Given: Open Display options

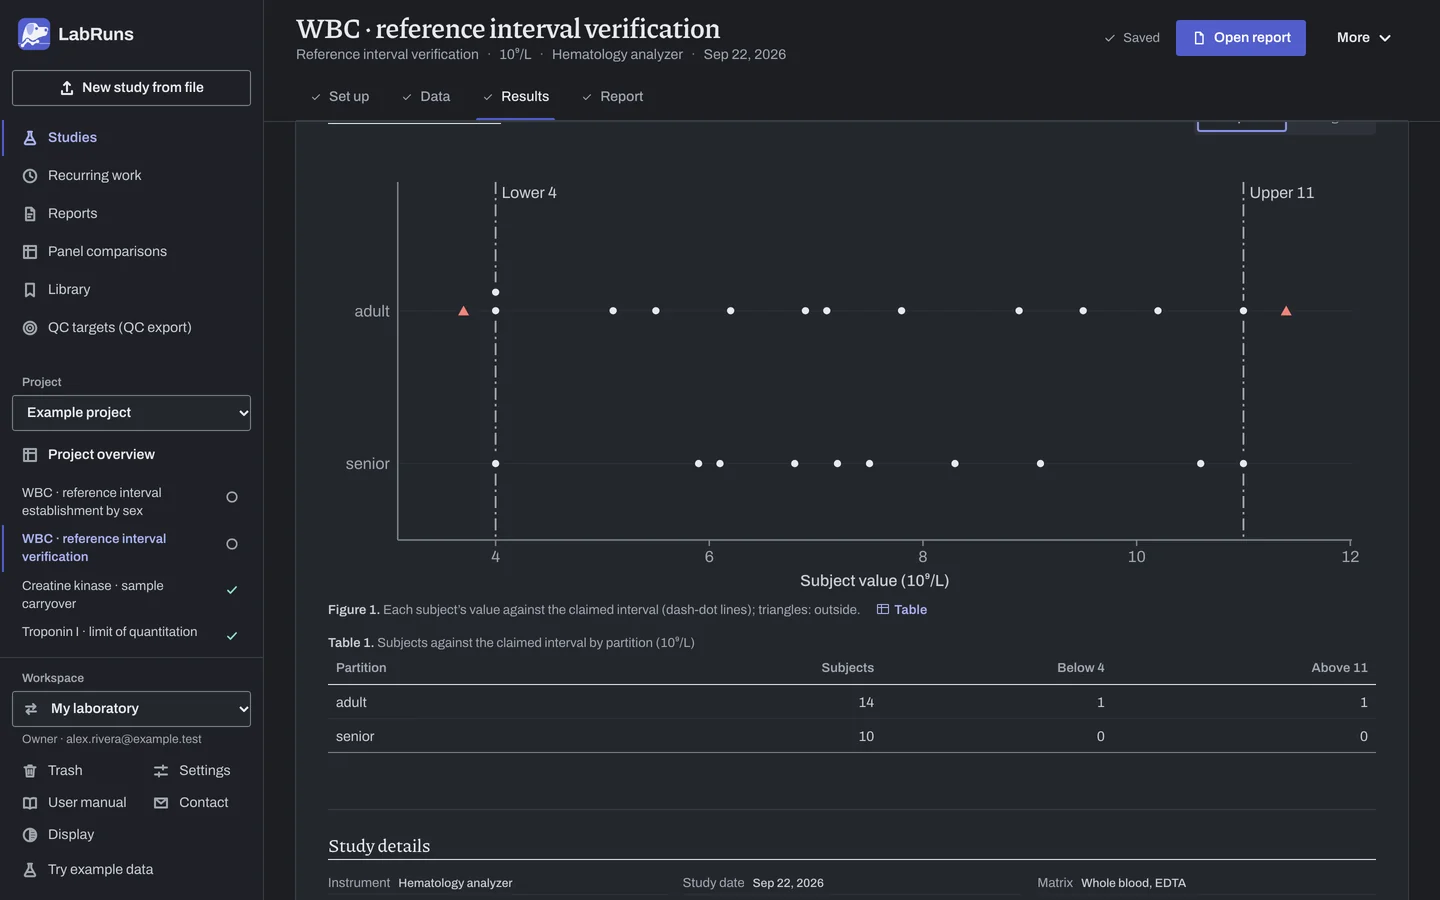Looking at the screenshot, I should (x=59, y=835).
